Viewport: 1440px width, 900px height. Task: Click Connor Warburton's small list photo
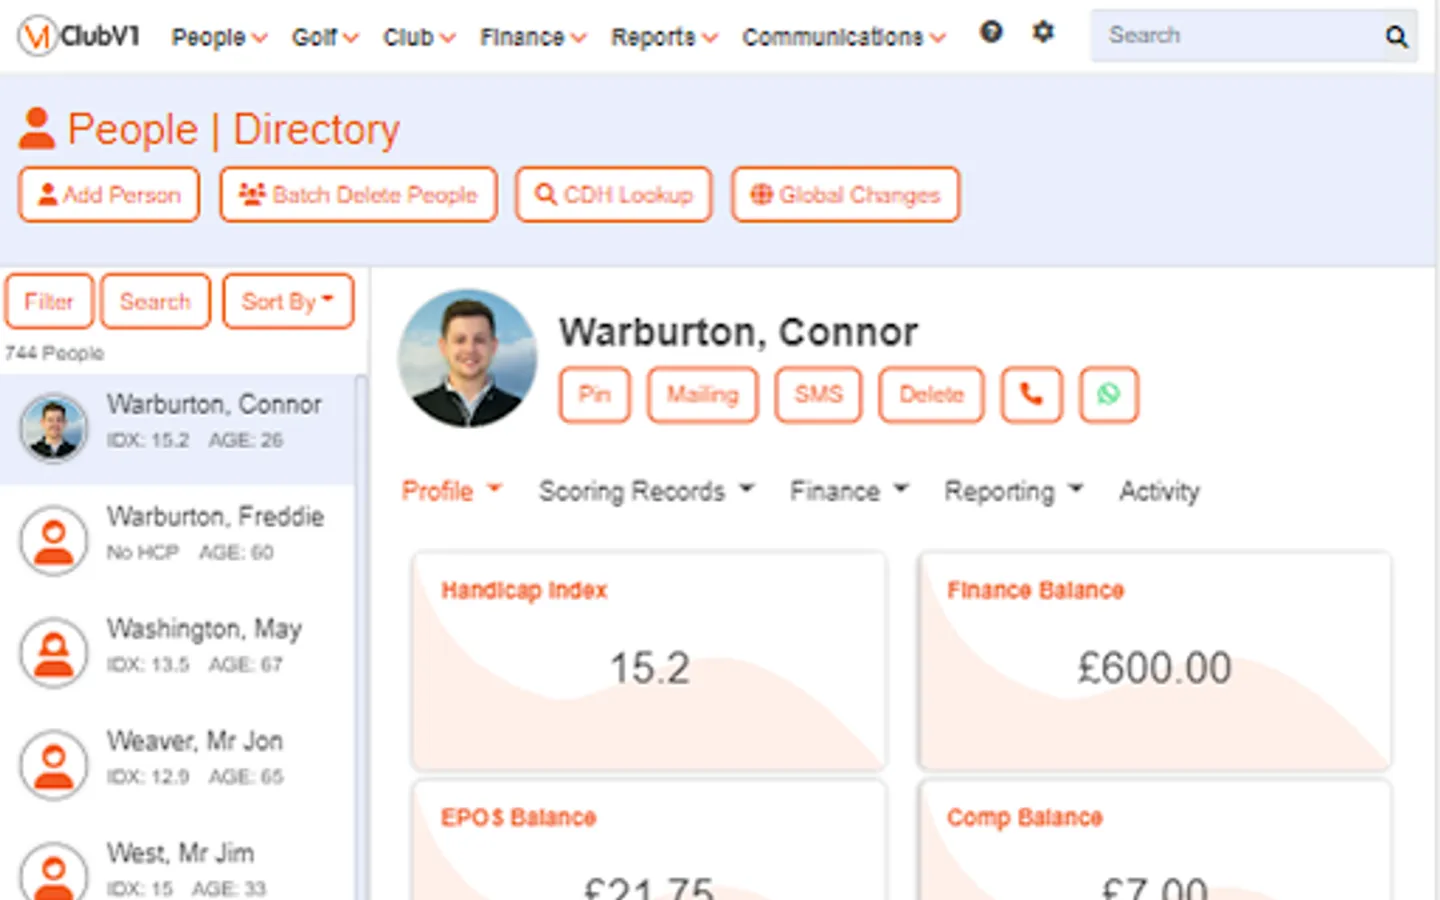tap(54, 428)
